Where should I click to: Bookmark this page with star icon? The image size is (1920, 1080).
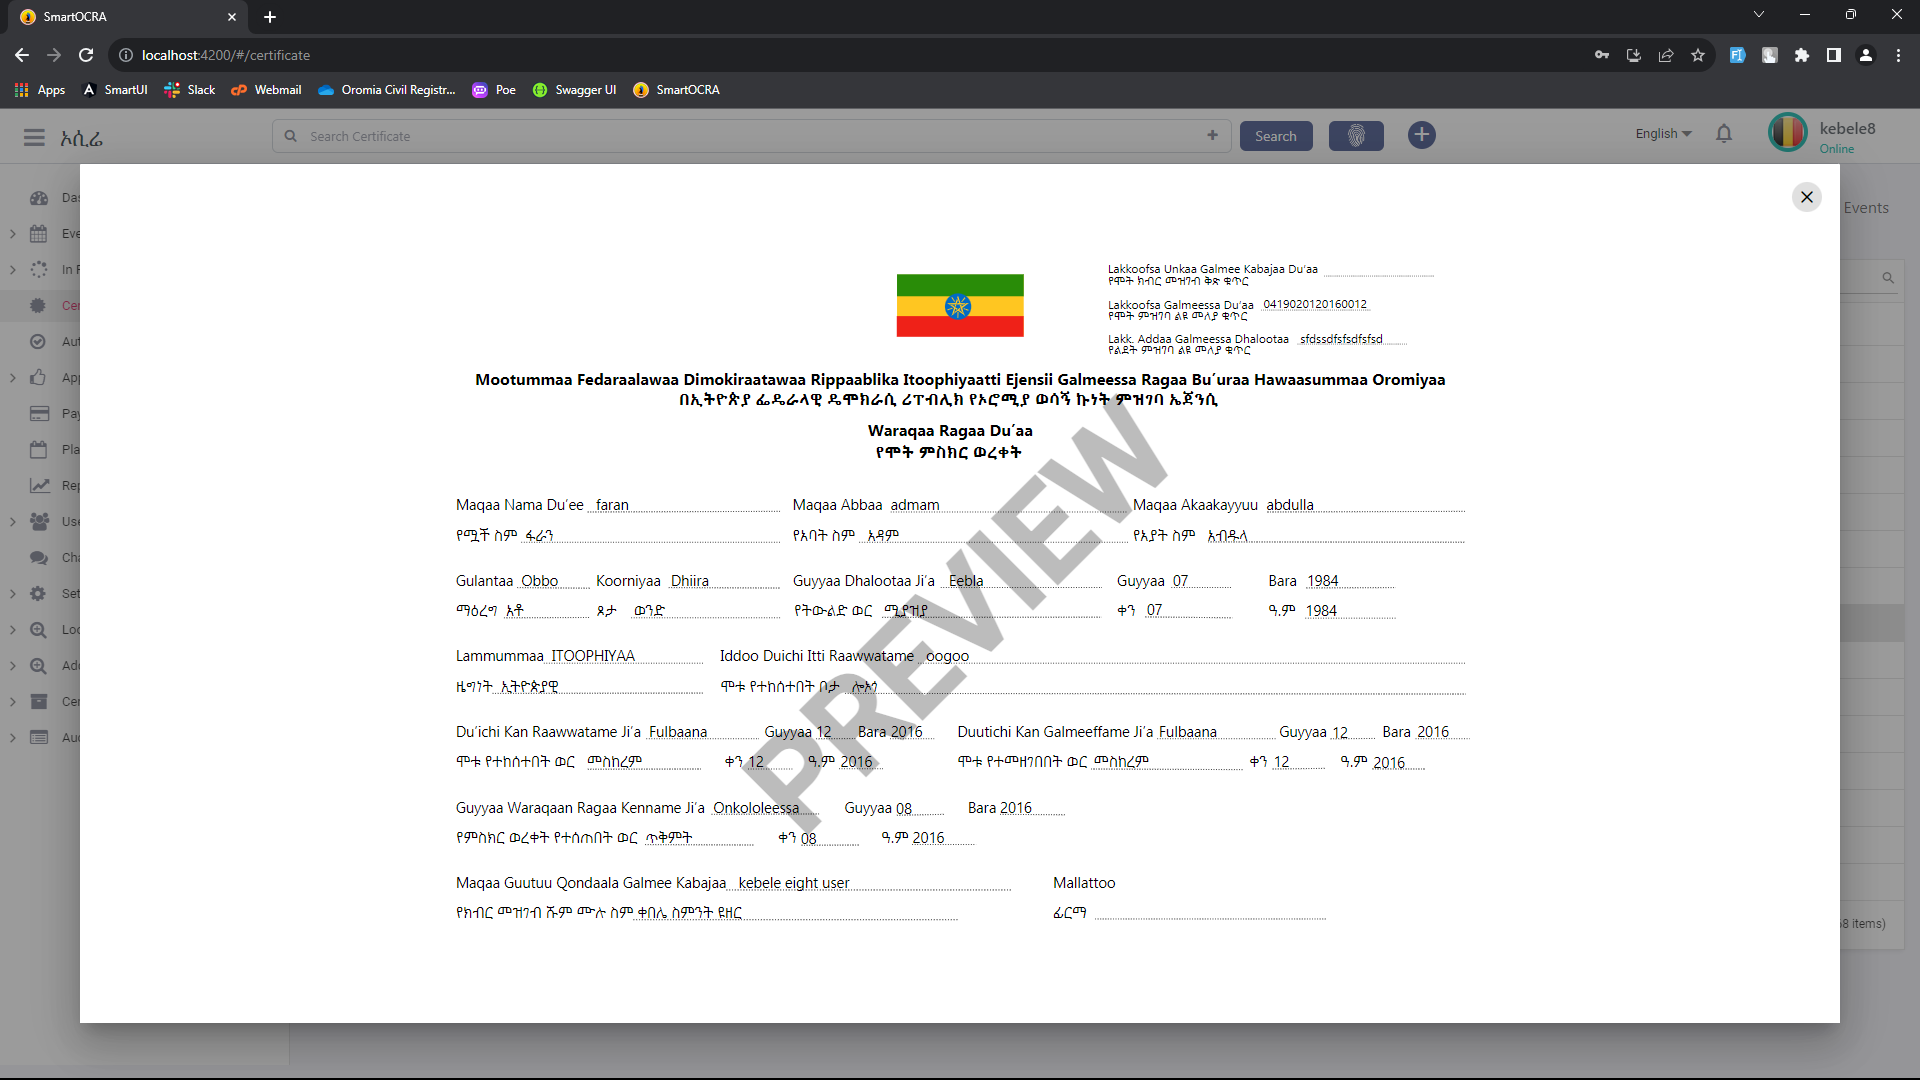[x=1697, y=55]
